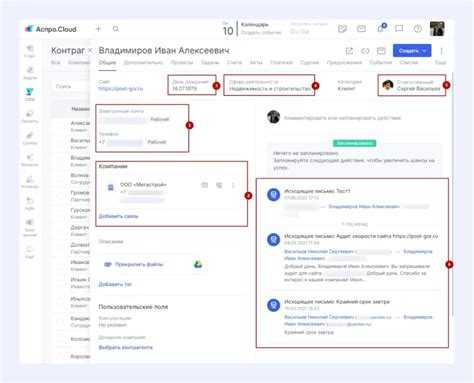
Task: Click the comment or plan action input field
Action: point(342,118)
